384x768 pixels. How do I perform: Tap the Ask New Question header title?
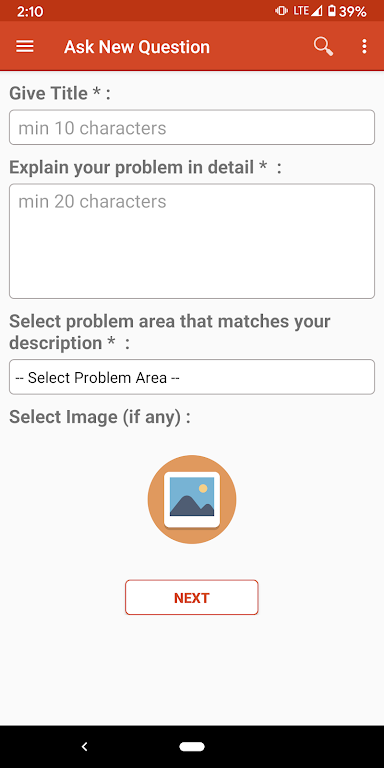pos(137,47)
